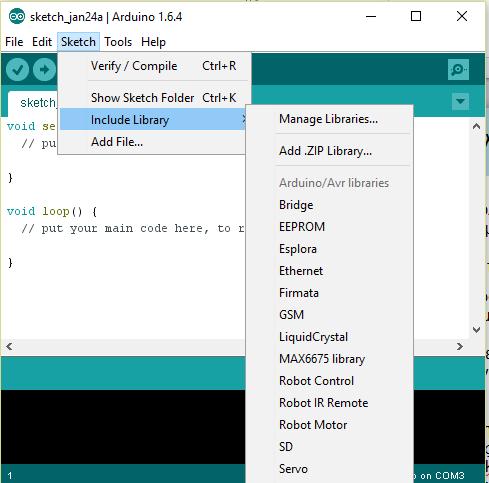The height and width of the screenshot is (483, 489).
Task: Open the File menu
Action: pyautogui.click(x=14, y=42)
